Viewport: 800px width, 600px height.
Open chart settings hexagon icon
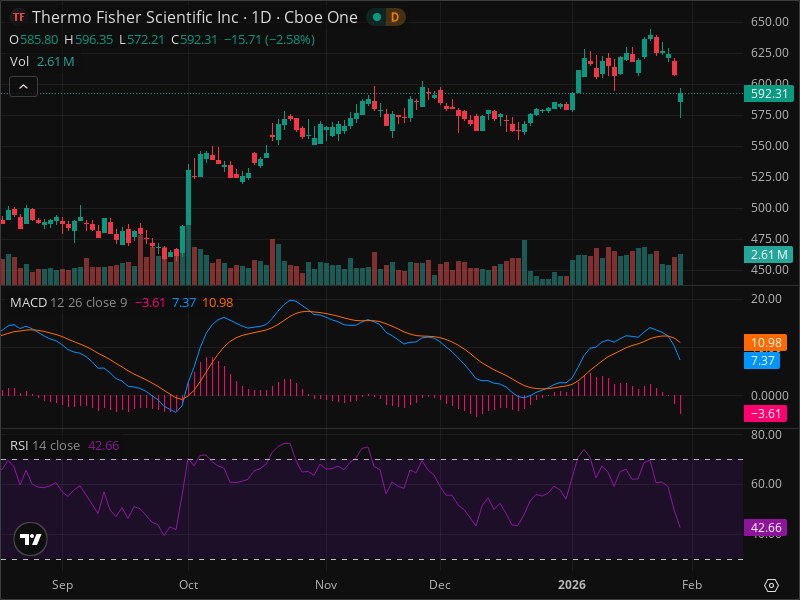pos(771,585)
